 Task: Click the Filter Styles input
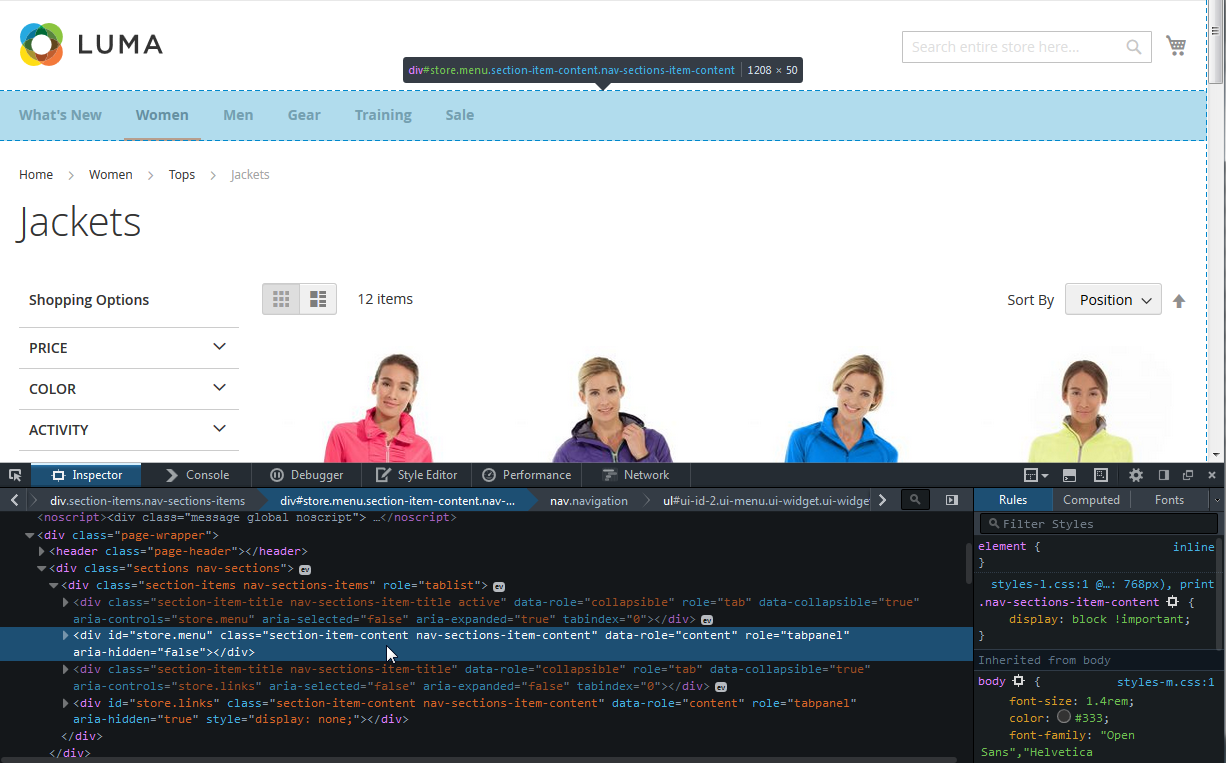point(1098,523)
